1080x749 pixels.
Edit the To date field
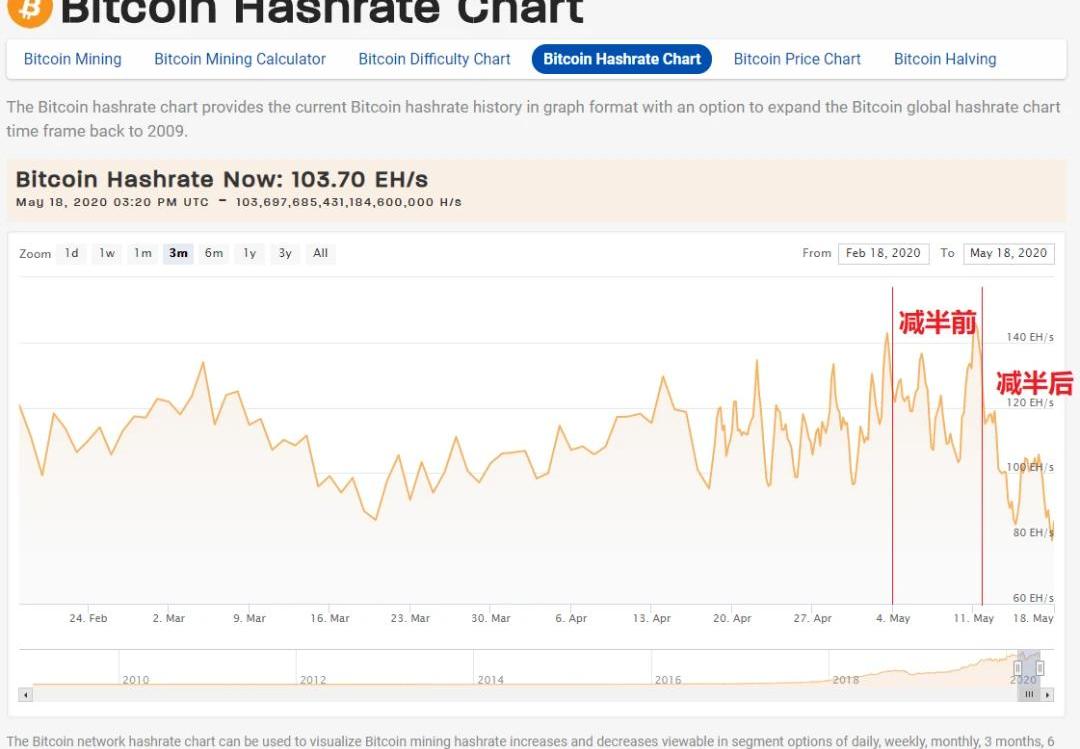[1008, 254]
